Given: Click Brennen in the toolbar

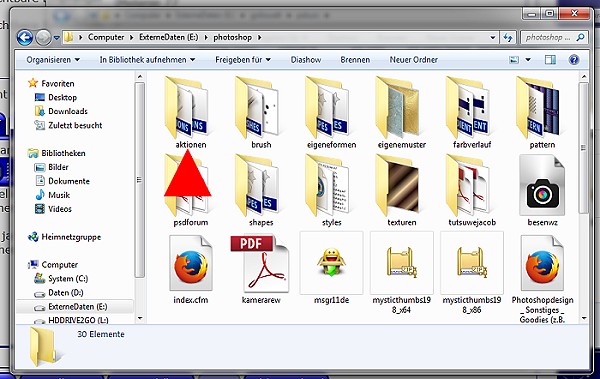Looking at the screenshot, I should [355, 60].
